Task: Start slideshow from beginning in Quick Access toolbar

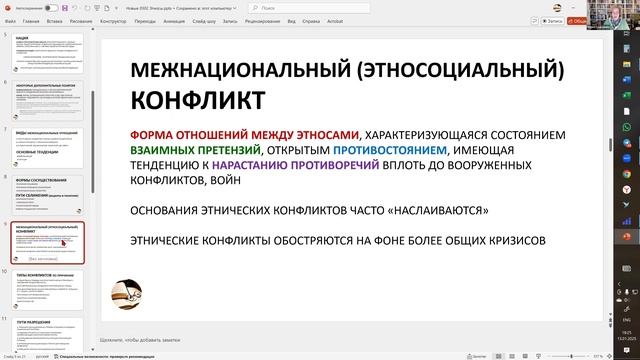Action: tap(97, 8)
